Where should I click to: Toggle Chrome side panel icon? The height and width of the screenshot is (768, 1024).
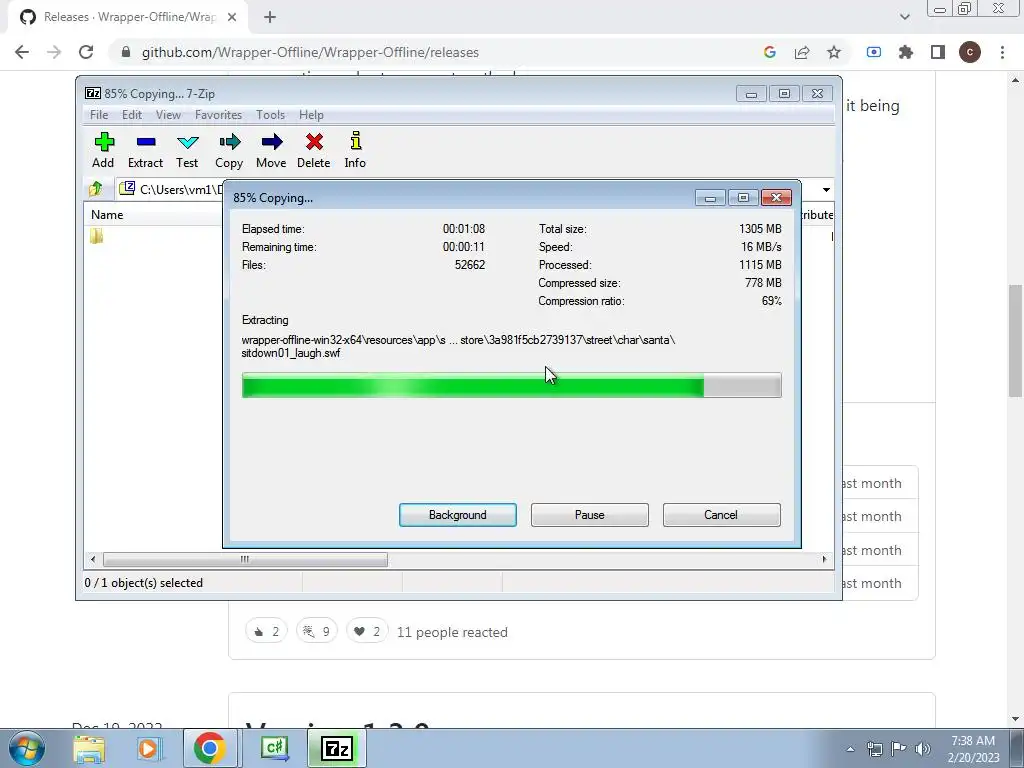point(938,52)
